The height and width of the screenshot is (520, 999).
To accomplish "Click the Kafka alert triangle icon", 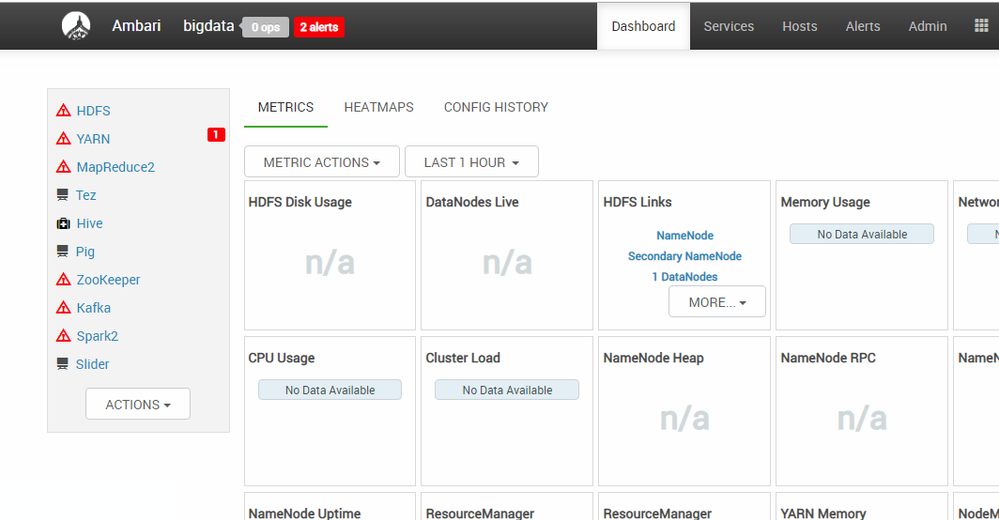I will click(63, 308).
